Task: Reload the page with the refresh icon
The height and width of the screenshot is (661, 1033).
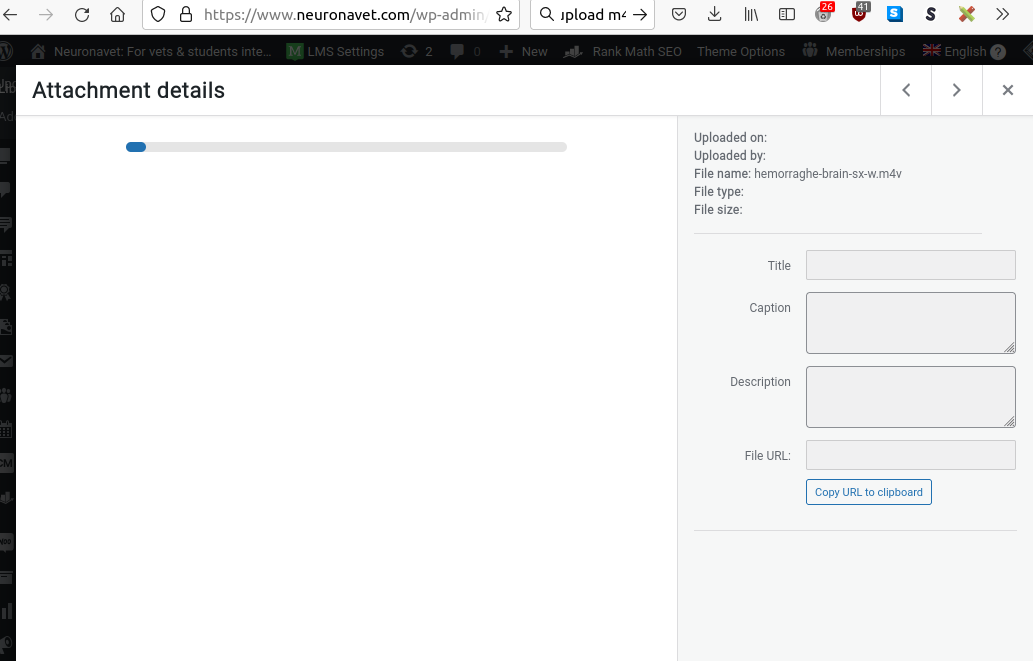Action: tap(82, 14)
